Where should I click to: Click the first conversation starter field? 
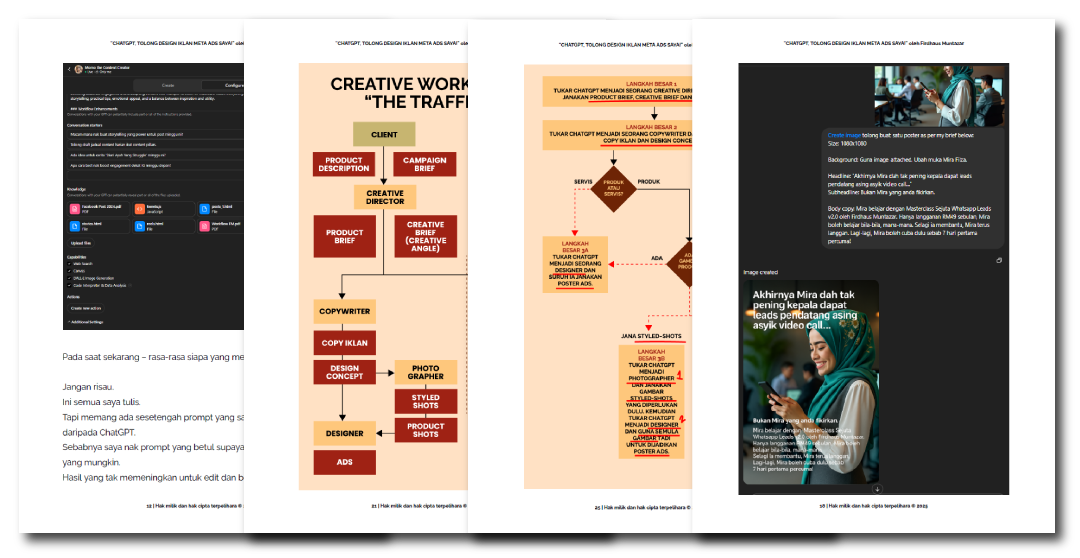tap(156, 134)
